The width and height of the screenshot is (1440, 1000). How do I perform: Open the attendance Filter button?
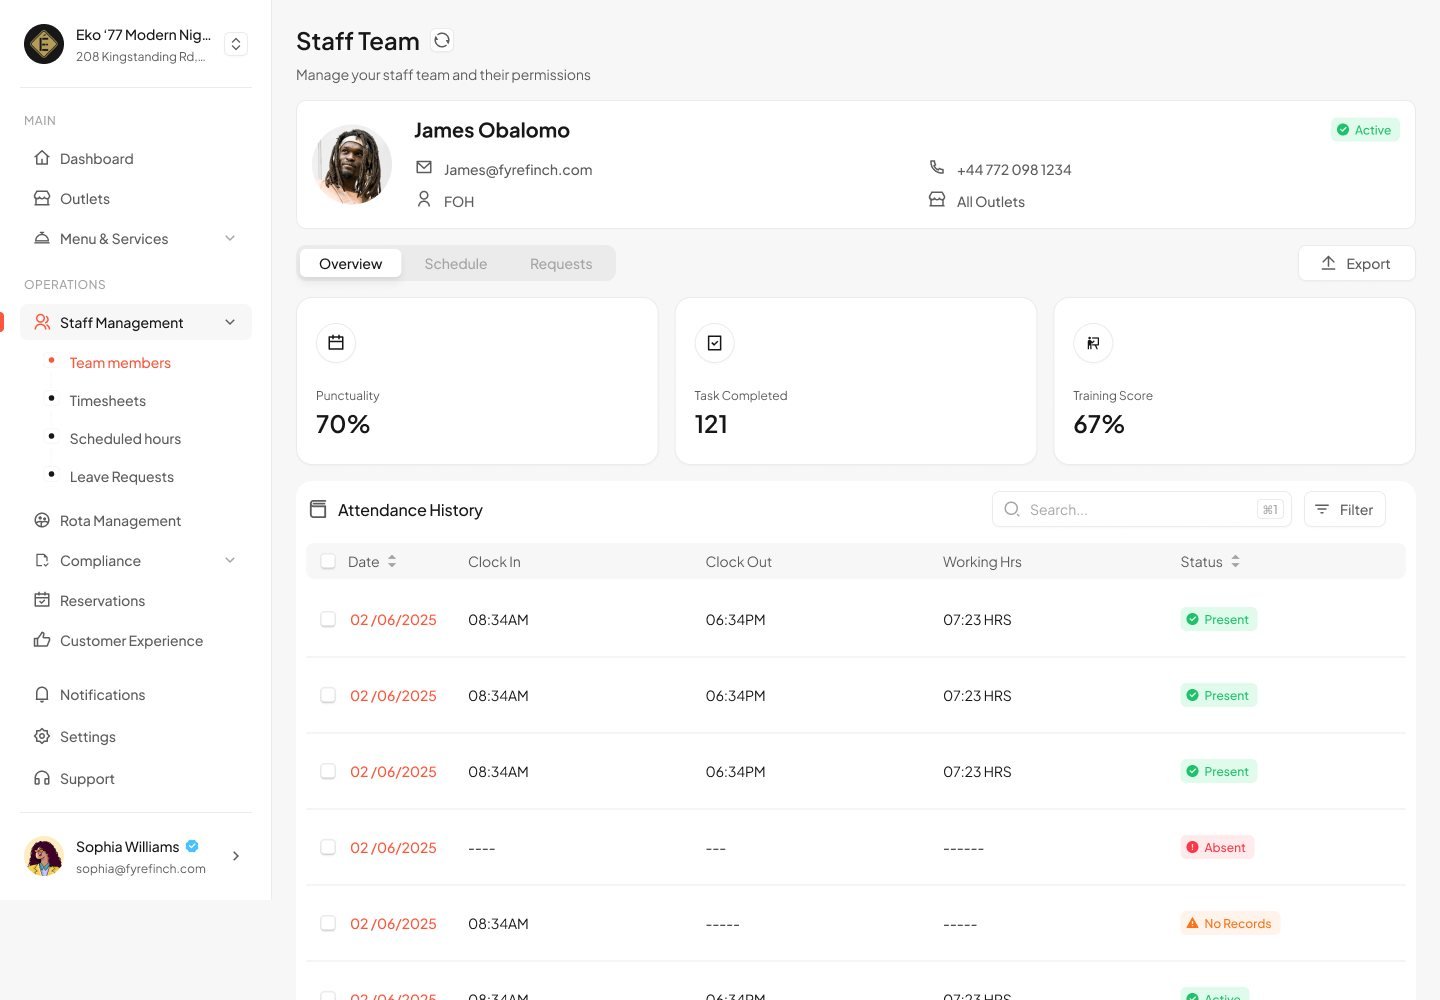click(x=1345, y=509)
